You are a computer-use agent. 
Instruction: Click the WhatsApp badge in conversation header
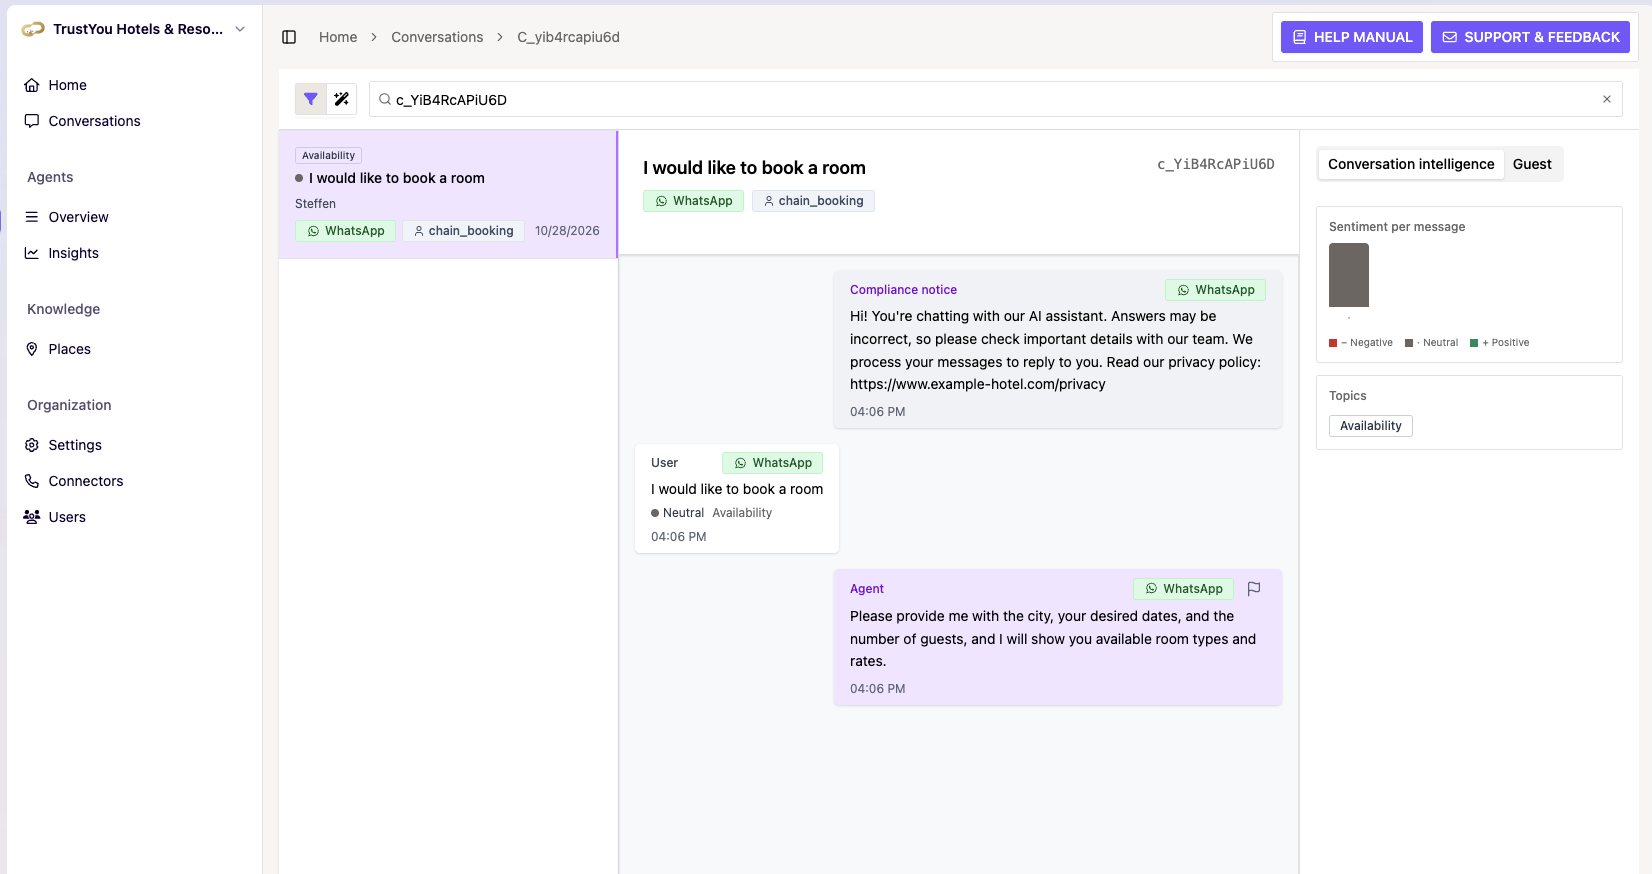click(693, 201)
